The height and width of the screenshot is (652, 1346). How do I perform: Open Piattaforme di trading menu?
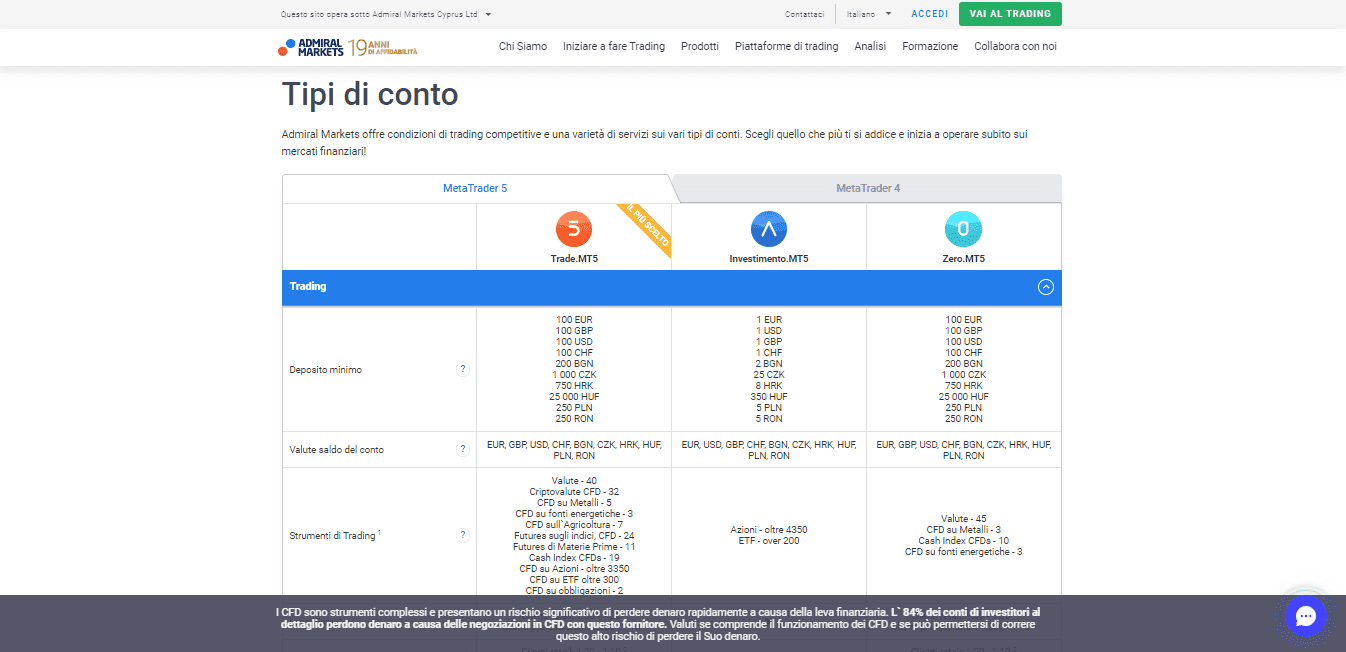click(x=786, y=46)
